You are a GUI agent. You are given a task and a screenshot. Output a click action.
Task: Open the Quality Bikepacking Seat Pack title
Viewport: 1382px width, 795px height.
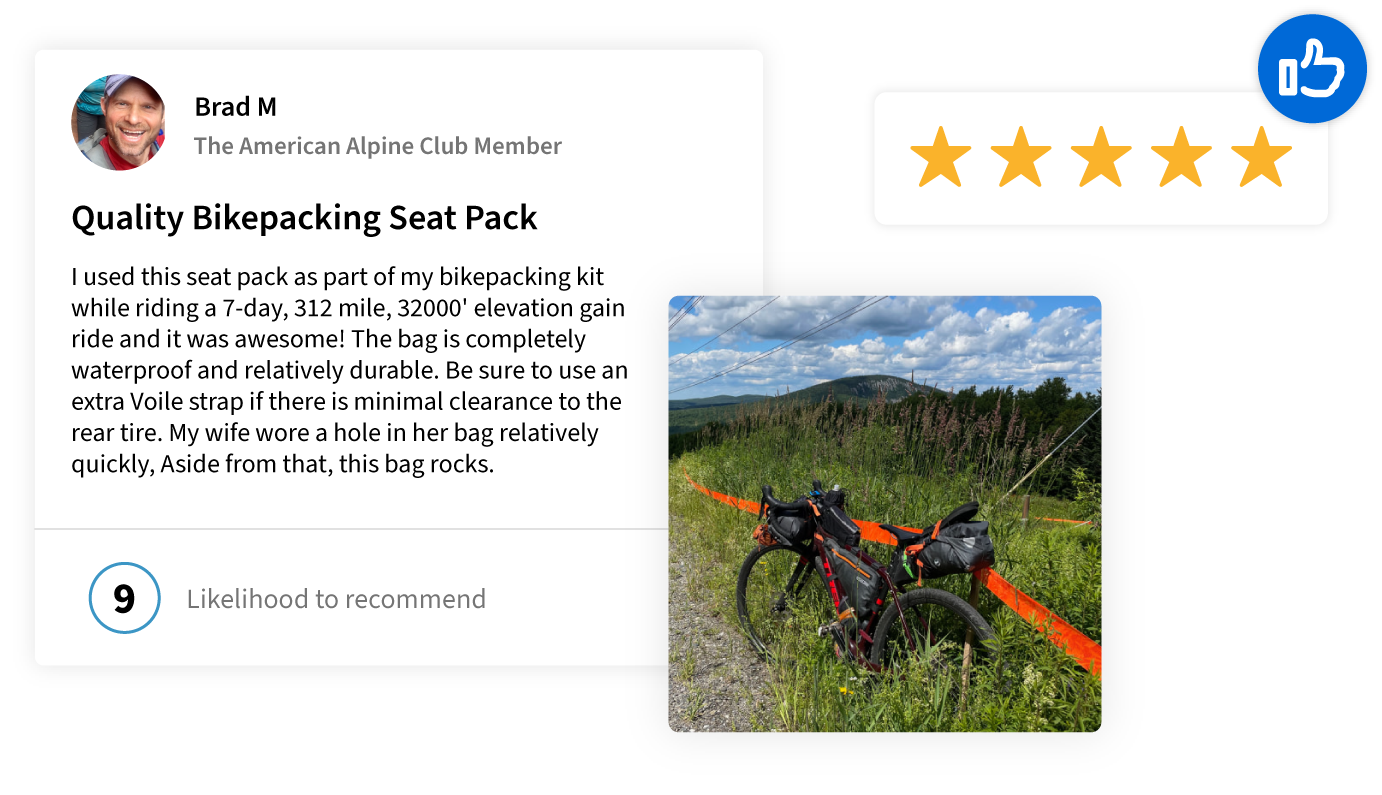[304, 217]
